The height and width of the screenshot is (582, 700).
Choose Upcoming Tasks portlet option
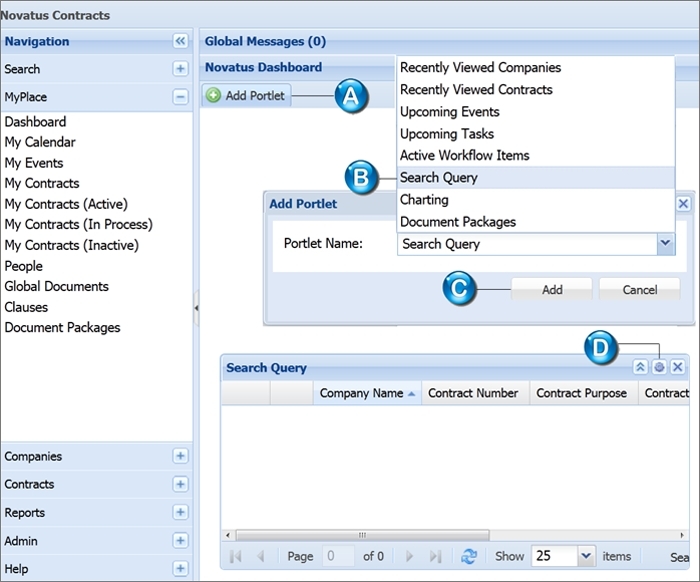536,133
